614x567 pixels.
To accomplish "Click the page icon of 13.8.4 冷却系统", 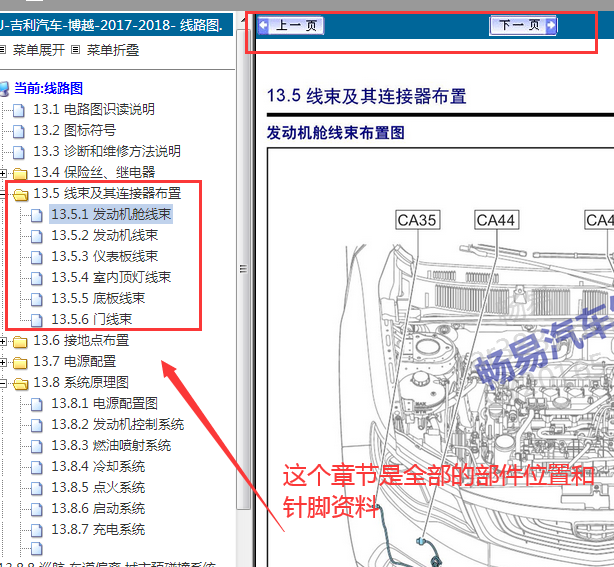I will (36, 467).
